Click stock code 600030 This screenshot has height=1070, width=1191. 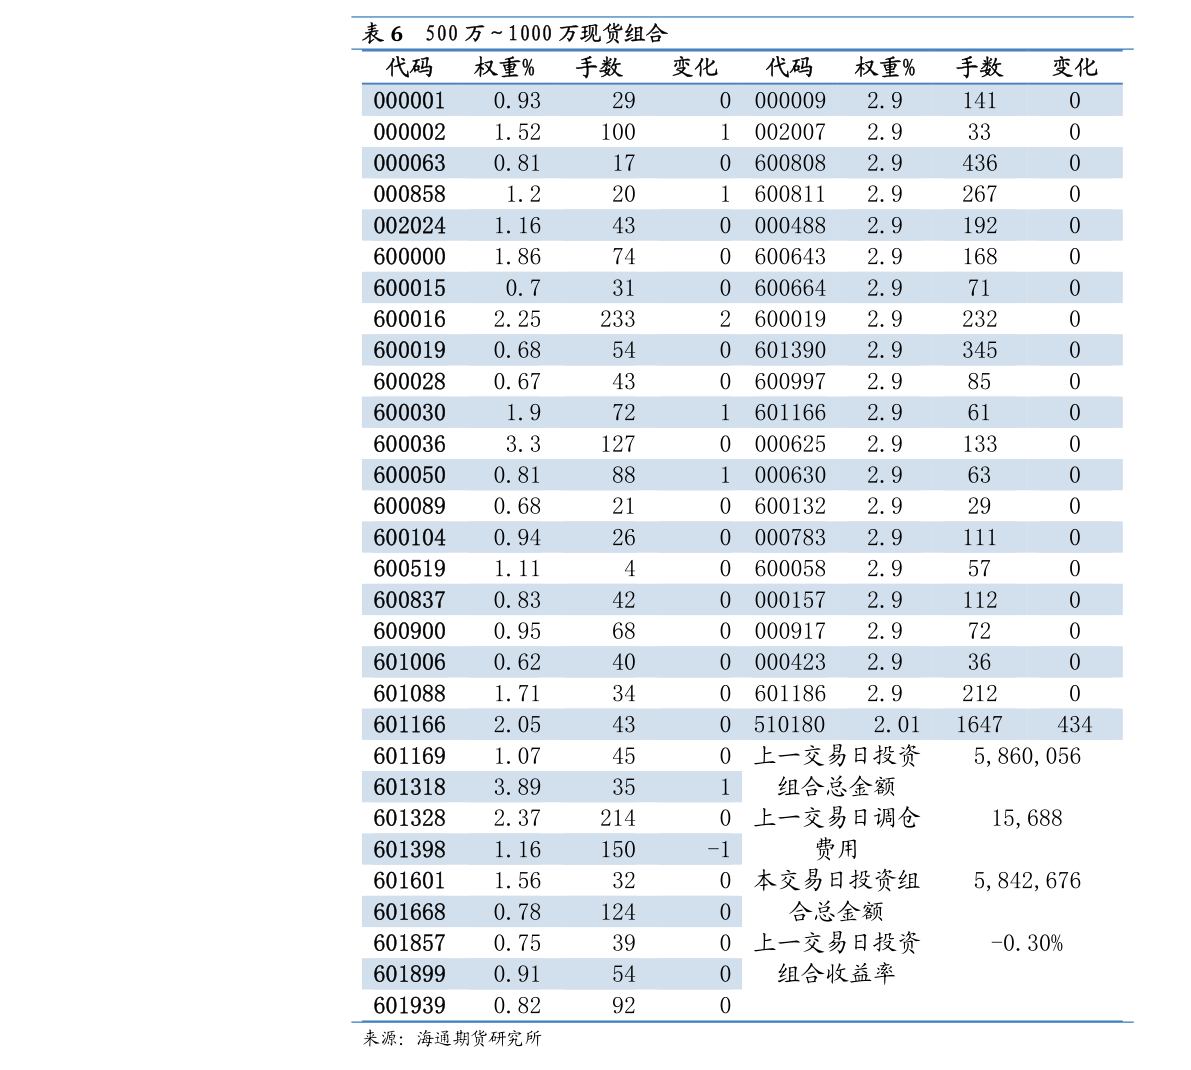tap(409, 413)
